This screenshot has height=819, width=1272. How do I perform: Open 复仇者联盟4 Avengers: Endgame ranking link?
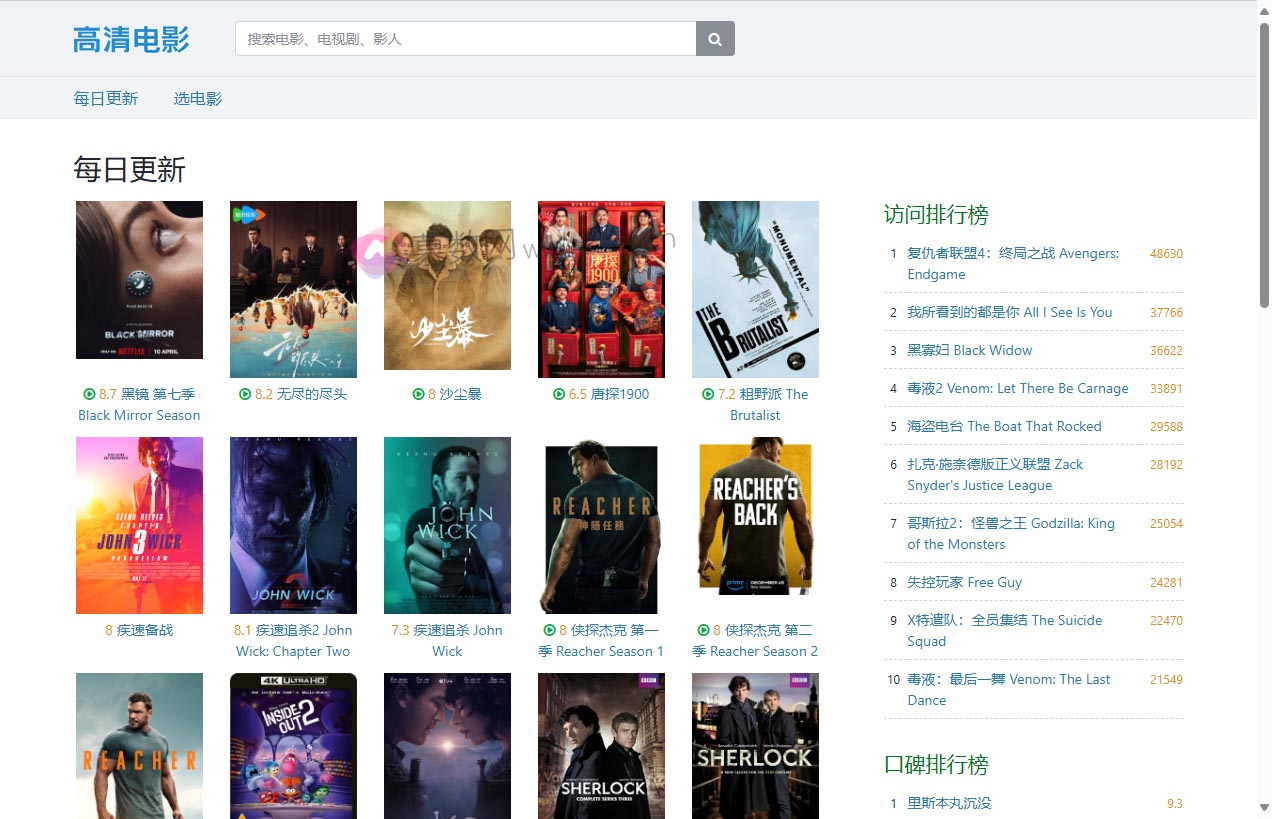1012,264
